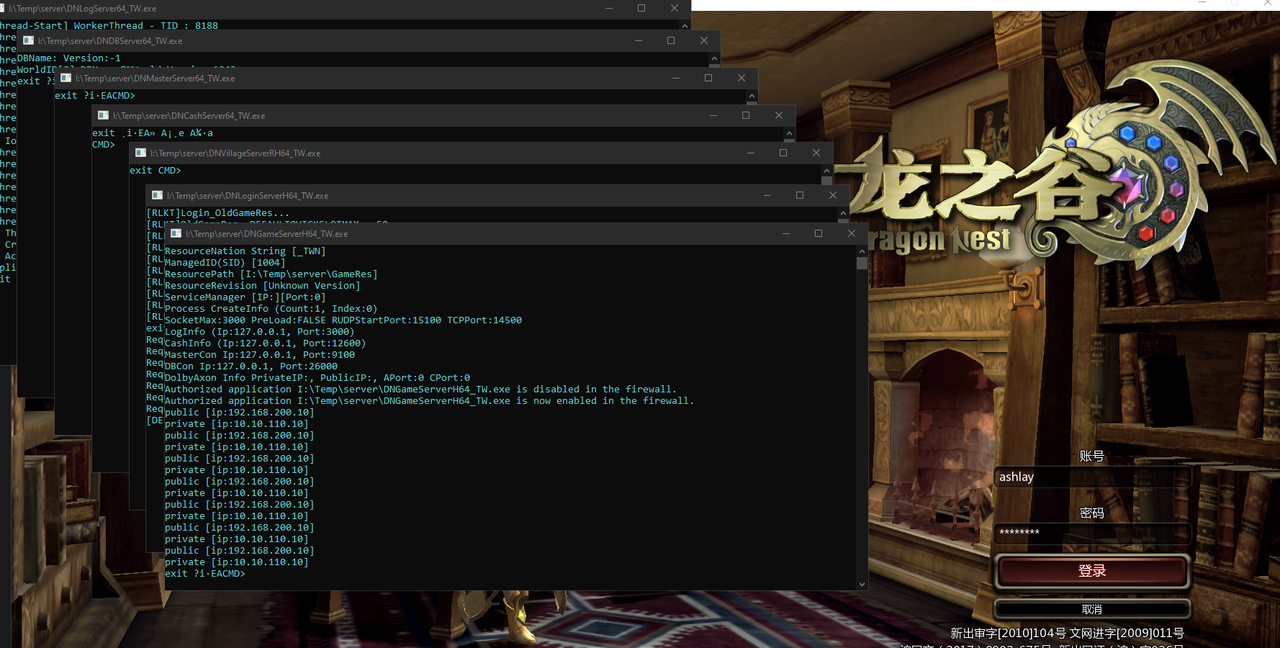Screen dimensions: 1280x648
Task: Click the DNMasterServer64_TW.exe console window icon
Action: coord(65,78)
